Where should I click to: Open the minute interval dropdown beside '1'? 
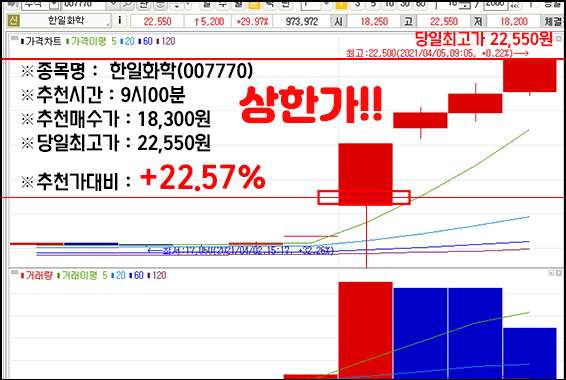[x=327, y=5]
